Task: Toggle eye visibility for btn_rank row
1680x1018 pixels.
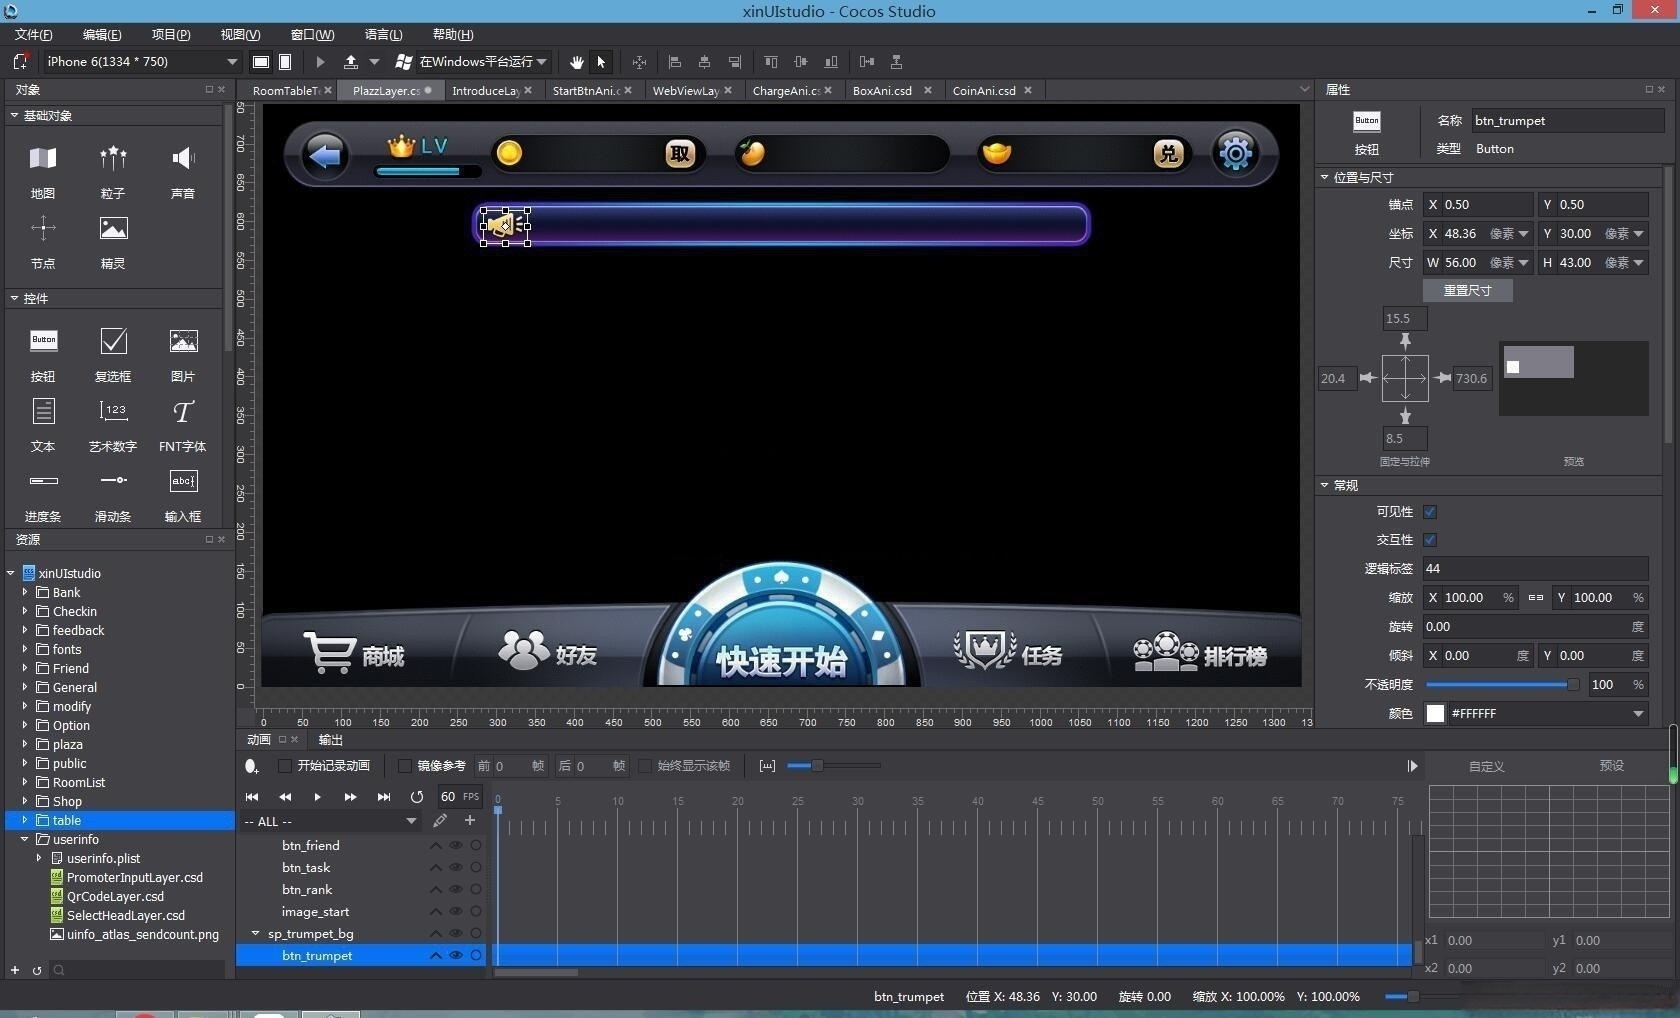Action: (456, 890)
